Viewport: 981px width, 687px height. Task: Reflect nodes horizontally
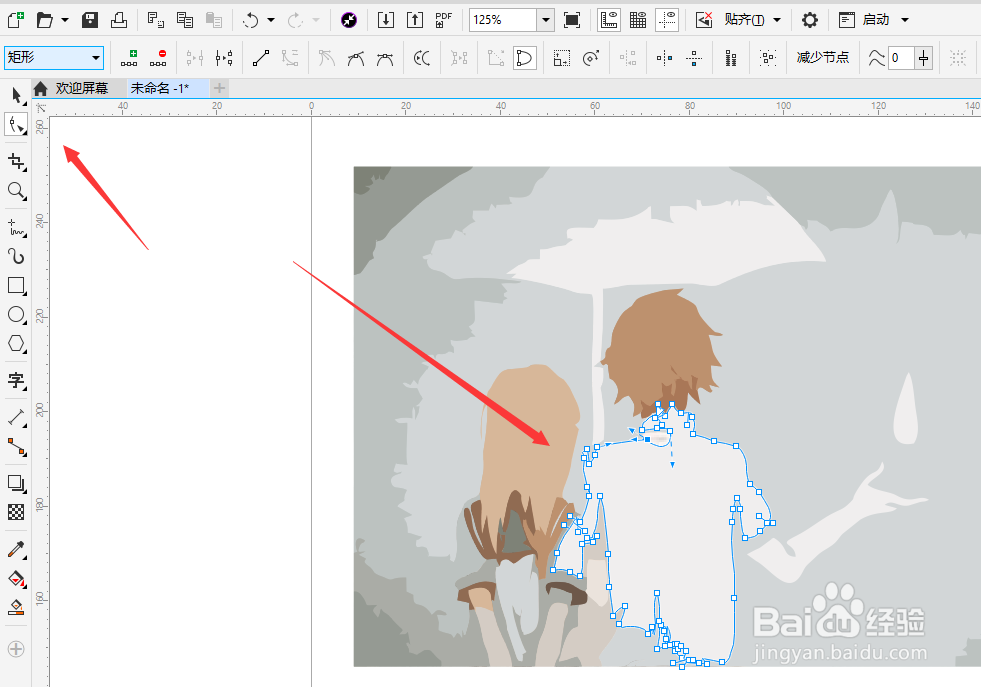(664, 58)
